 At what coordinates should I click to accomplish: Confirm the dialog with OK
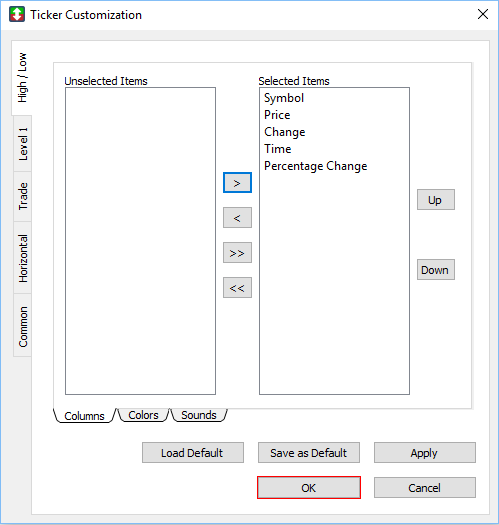pyautogui.click(x=309, y=488)
